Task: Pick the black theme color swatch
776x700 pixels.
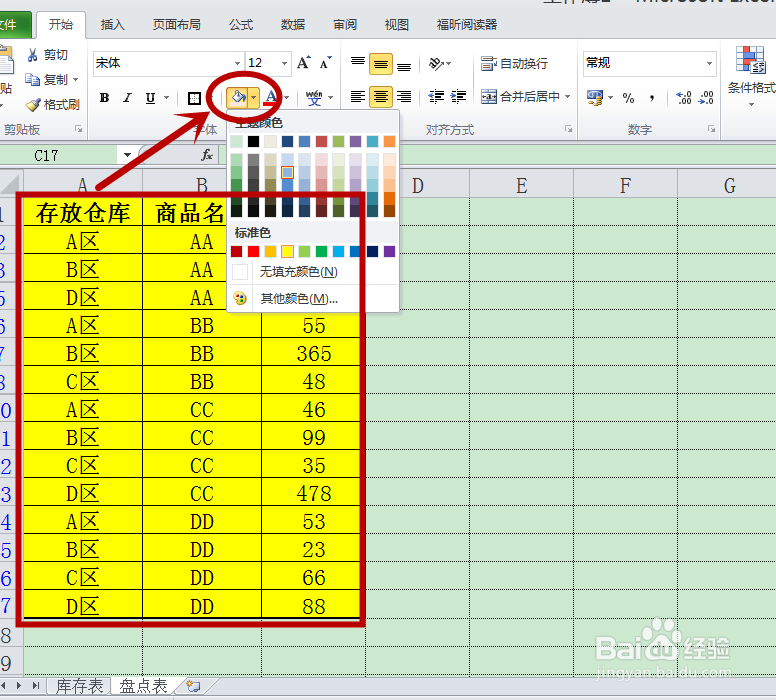Action: [253, 142]
